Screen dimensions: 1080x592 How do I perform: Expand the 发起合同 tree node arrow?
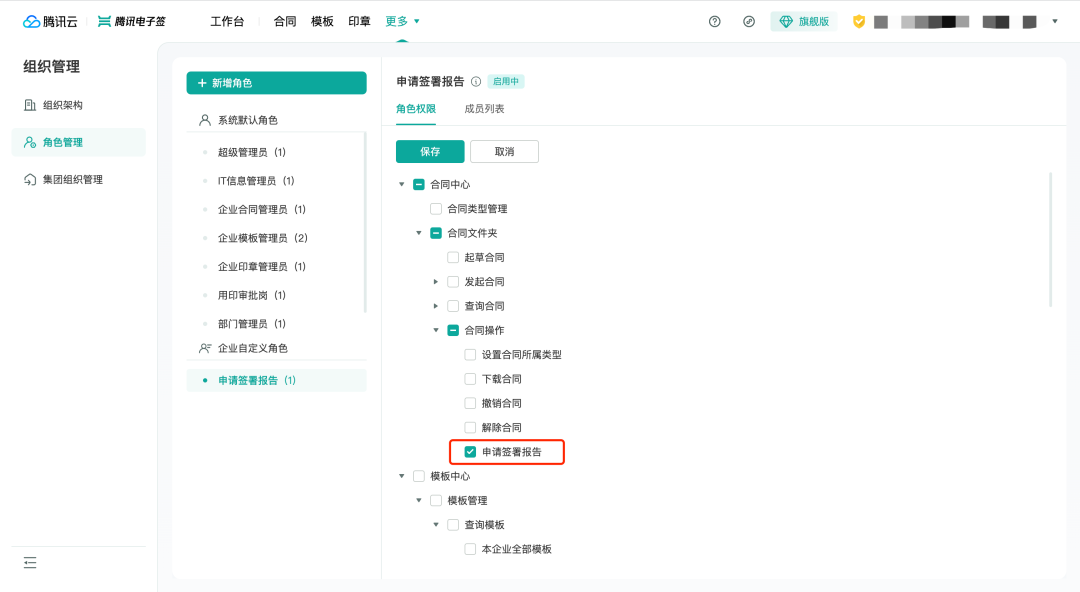point(436,281)
